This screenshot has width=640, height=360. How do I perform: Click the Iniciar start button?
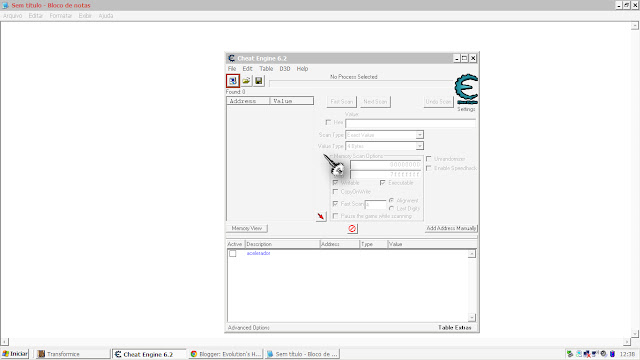15,354
